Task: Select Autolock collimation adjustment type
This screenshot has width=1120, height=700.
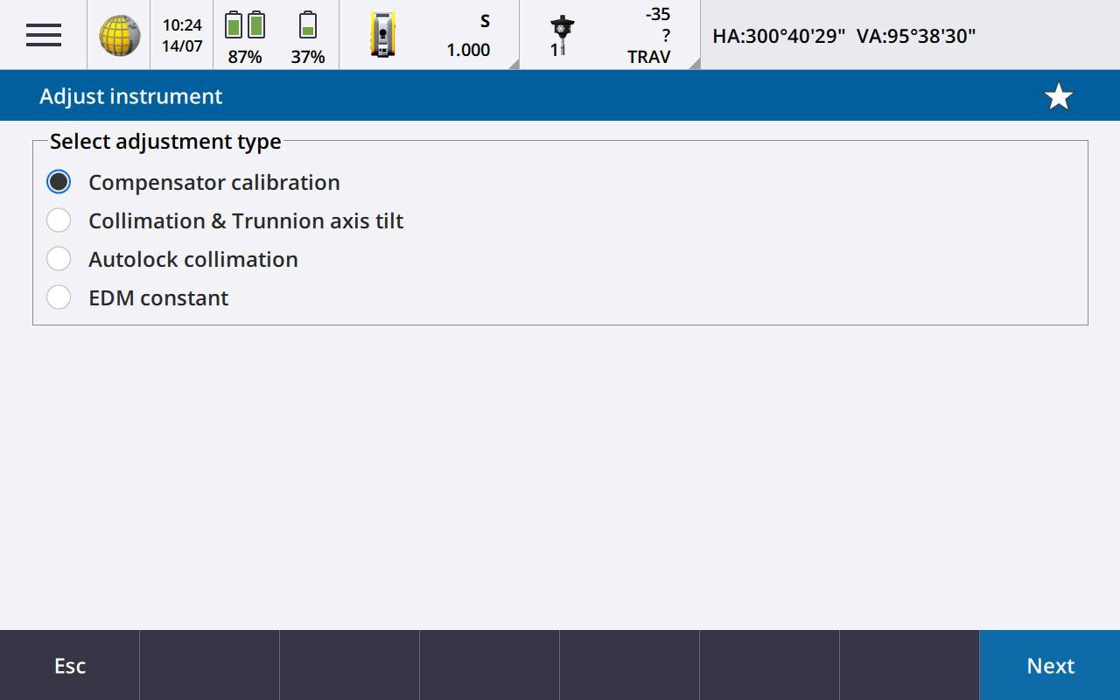Action: pyautogui.click(x=59, y=259)
